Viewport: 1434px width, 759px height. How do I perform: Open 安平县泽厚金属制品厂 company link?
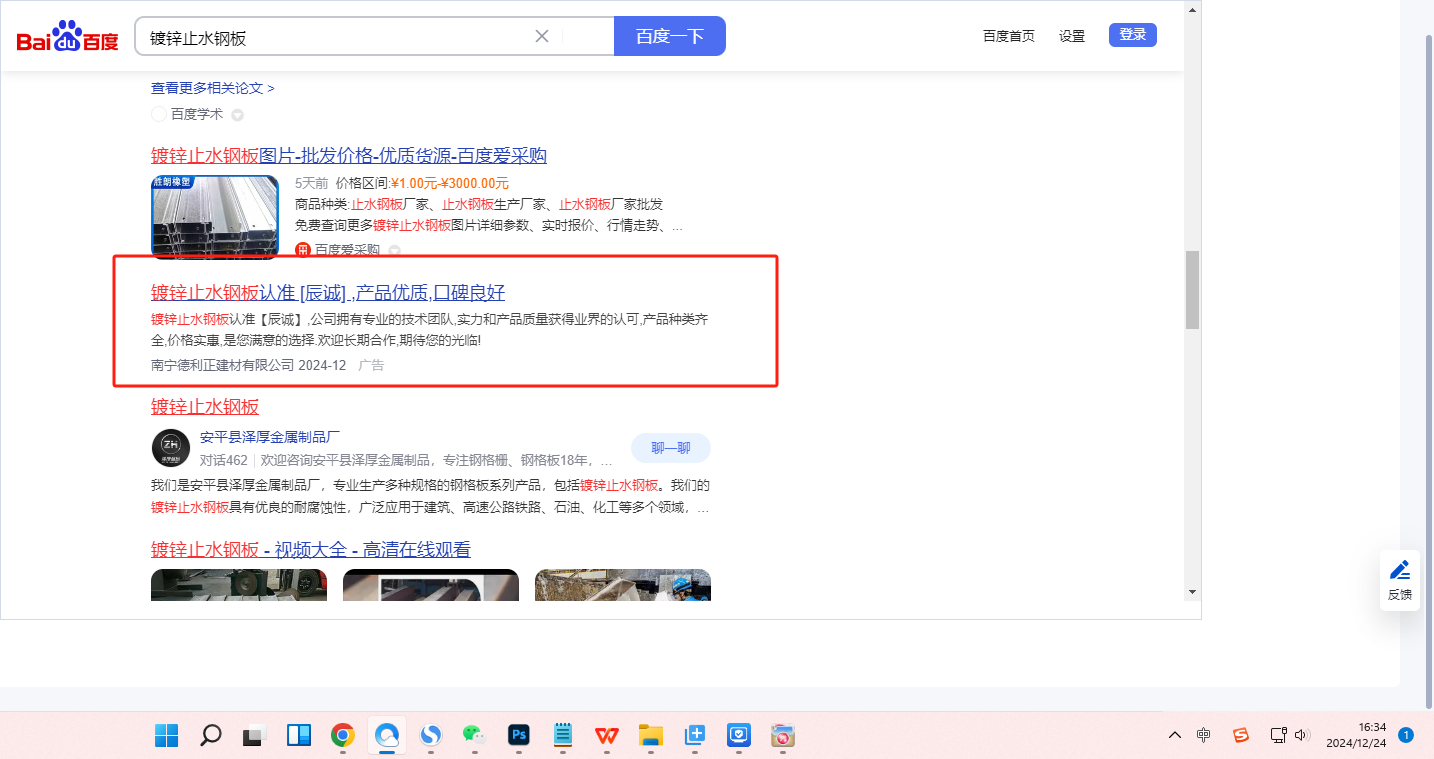(x=270, y=437)
